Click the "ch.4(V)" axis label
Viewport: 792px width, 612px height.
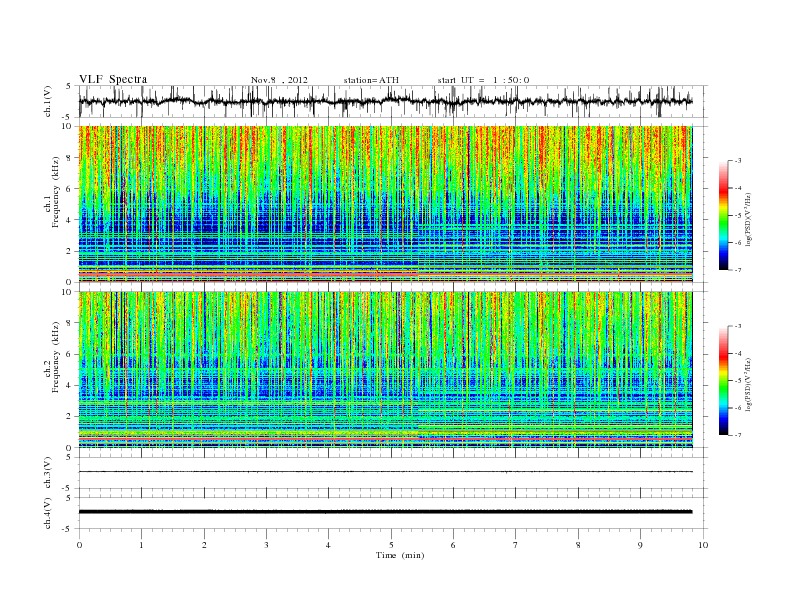click(48, 513)
